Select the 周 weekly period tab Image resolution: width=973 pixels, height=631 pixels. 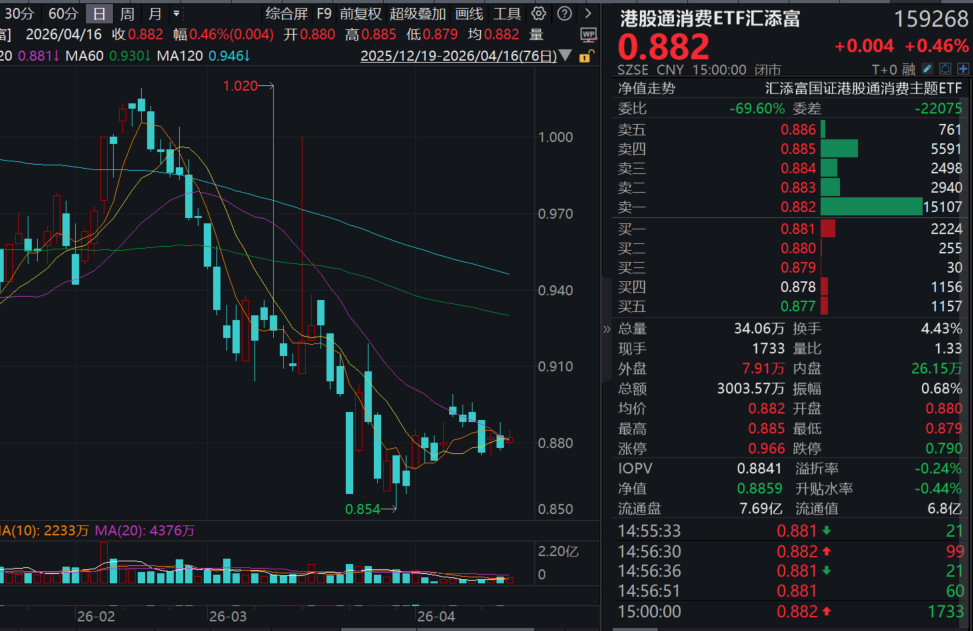click(x=127, y=14)
